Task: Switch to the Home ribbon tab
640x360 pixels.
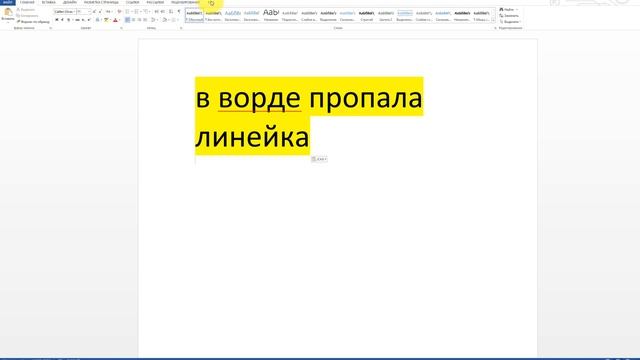Action: click(x=27, y=2)
